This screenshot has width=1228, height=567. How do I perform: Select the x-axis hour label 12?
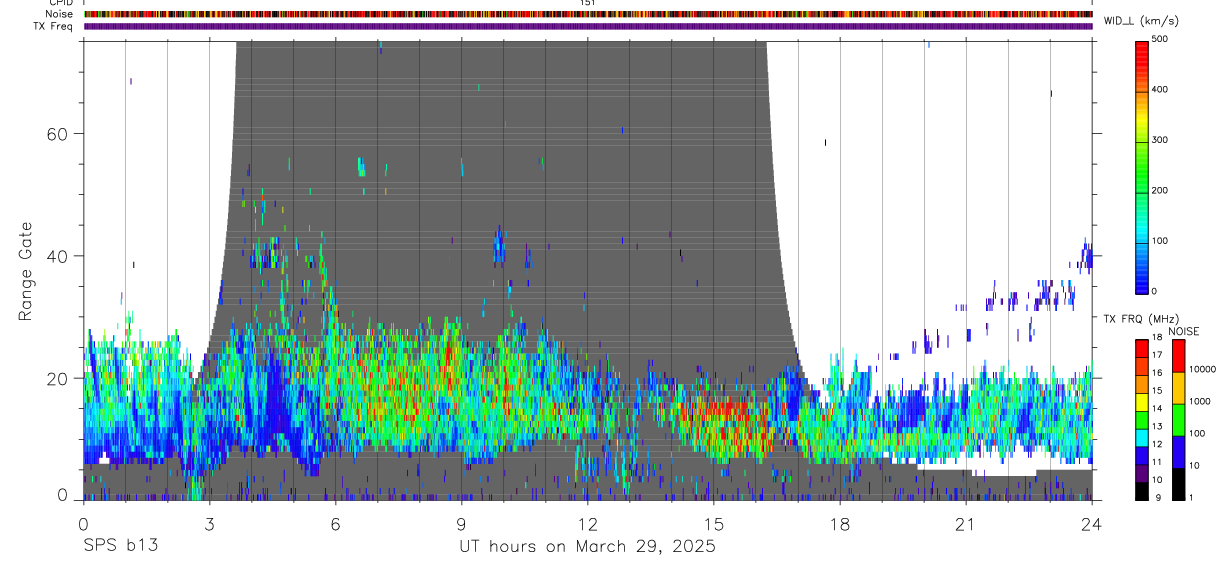[x=588, y=524]
